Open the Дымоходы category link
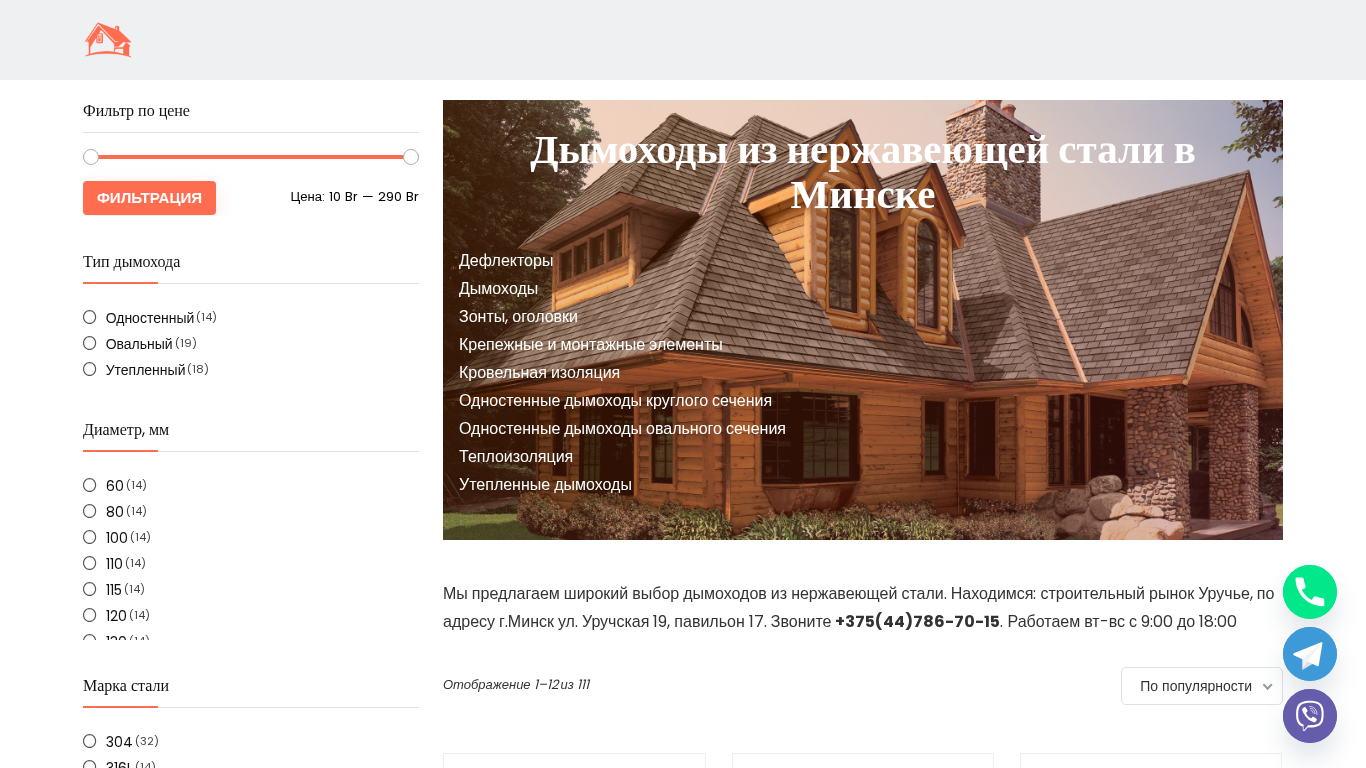Image resolution: width=1366 pixels, height=768 pixels. pyautogui.click(x=498, y=288)
